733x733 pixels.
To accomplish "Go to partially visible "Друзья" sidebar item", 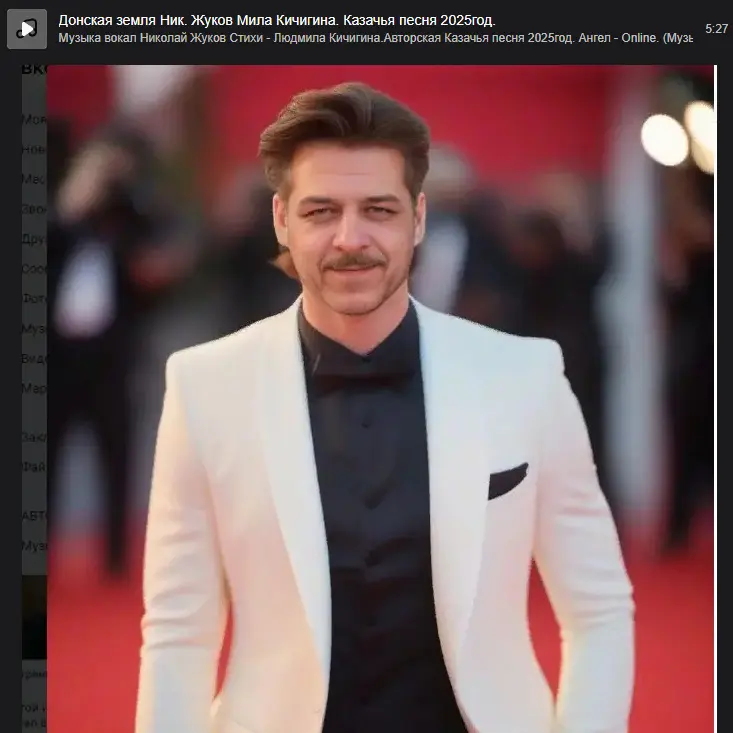I will [x=33, y=239].
